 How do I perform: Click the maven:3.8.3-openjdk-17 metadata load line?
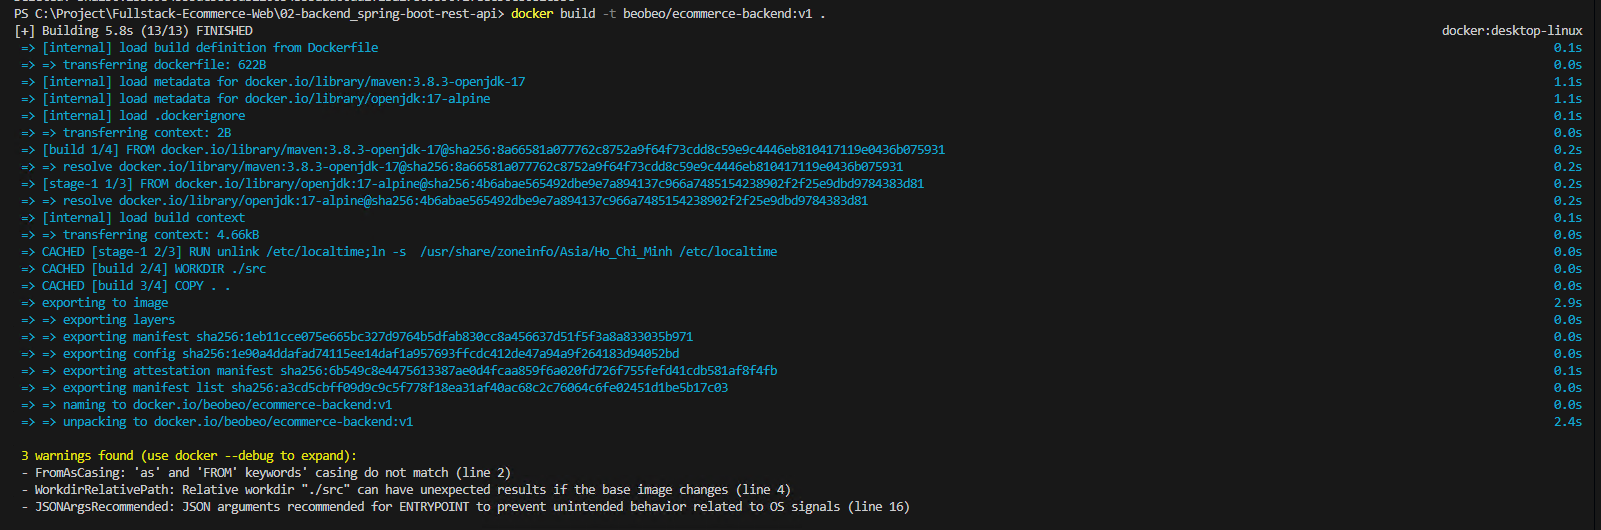(x=283, y=82)
